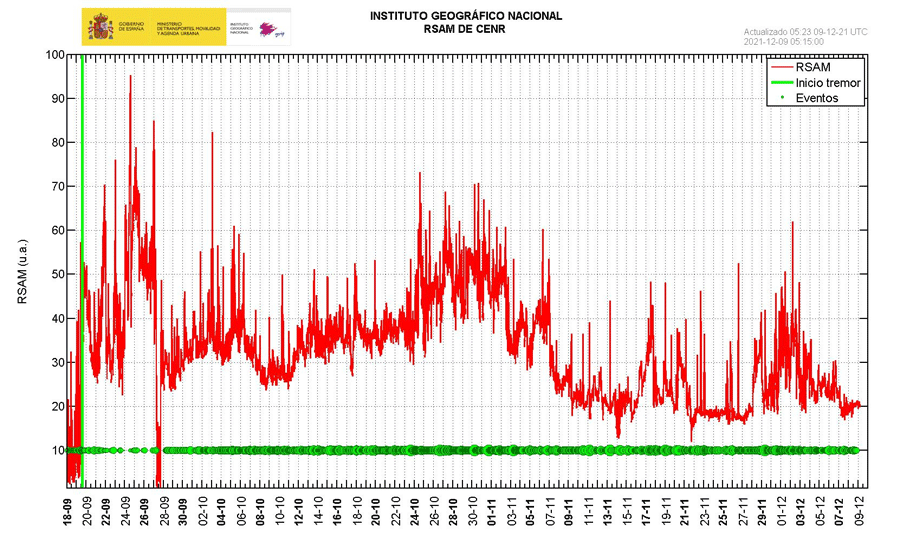Viewport: 900px width, 542px height.
Task: Click the x-axis date label '05-11'
Action: click(x=530, y=512)
